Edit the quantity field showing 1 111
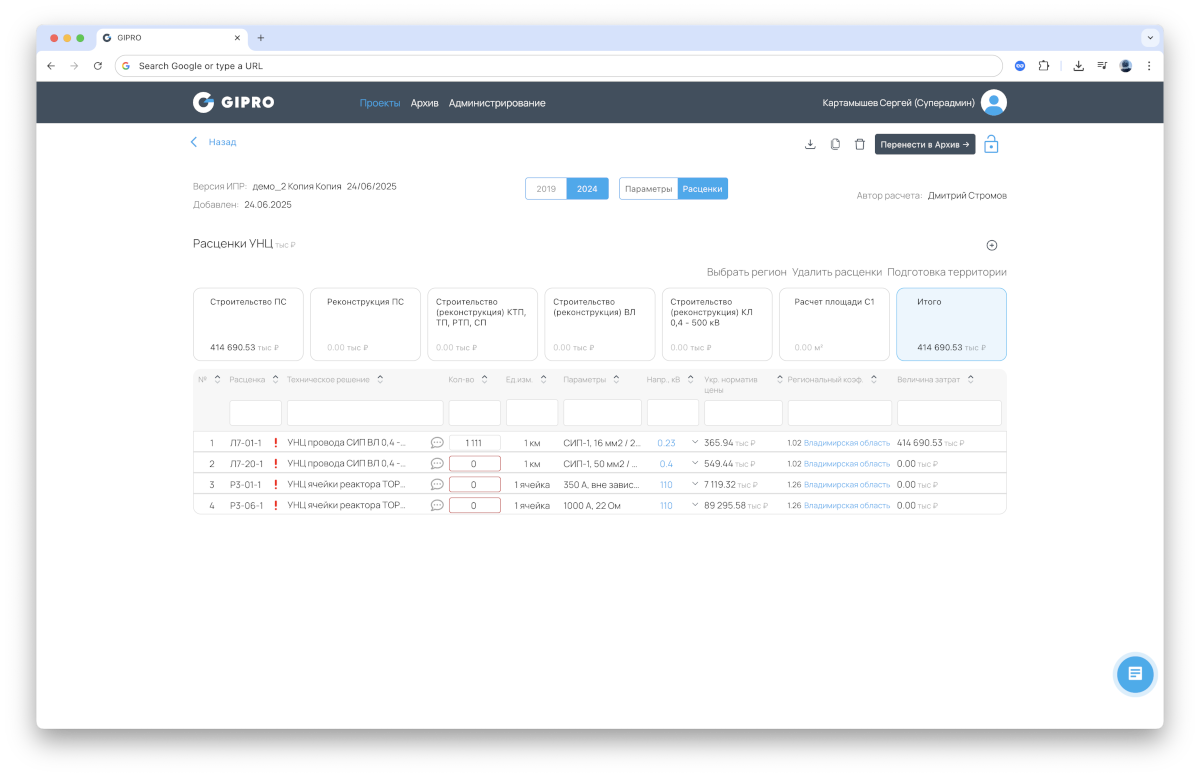1200x777 pixels. [x=475, y=442]
